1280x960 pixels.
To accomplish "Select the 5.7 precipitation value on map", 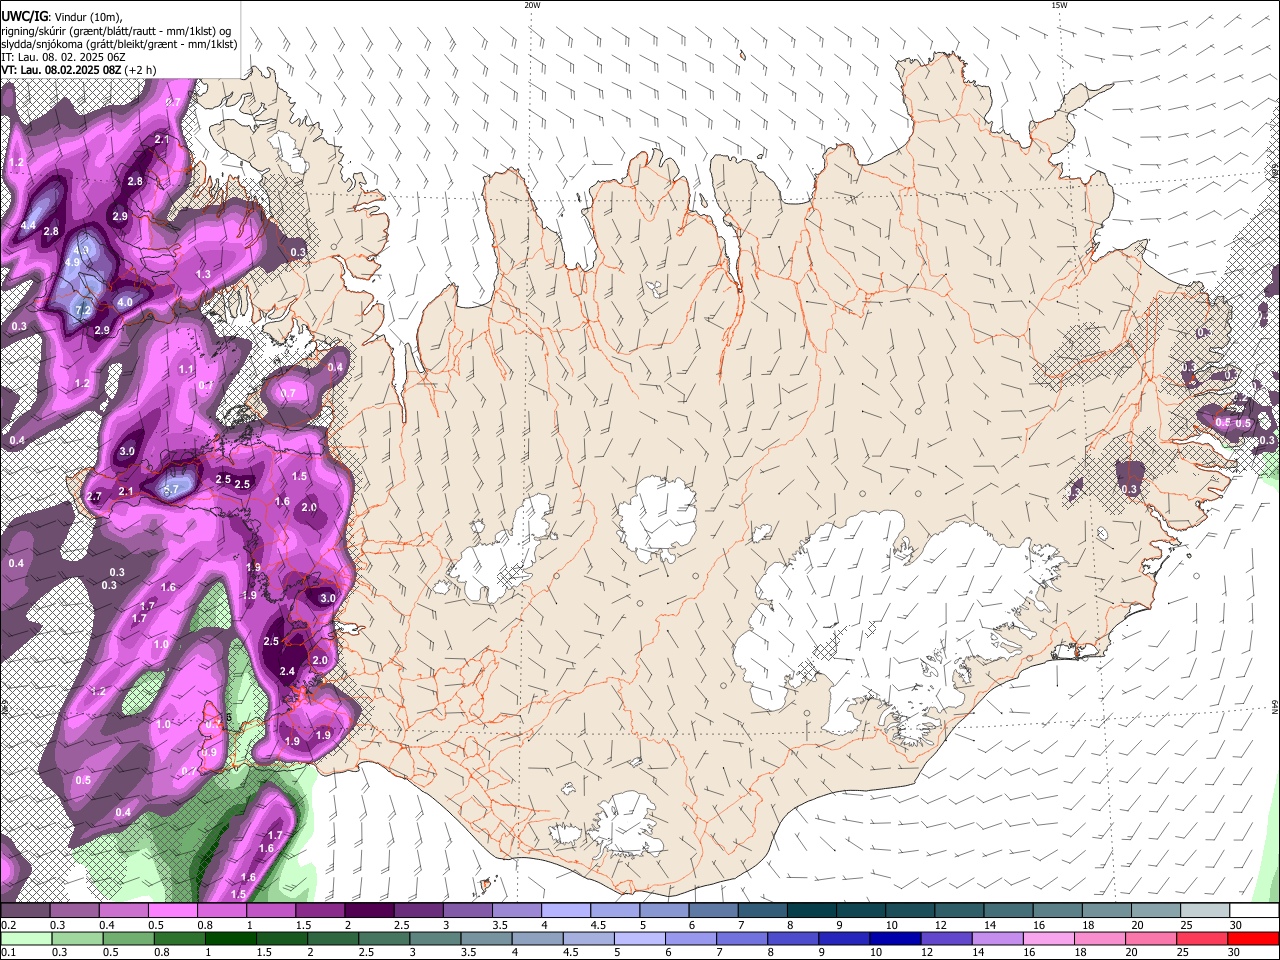I will (x=170, y=489).
